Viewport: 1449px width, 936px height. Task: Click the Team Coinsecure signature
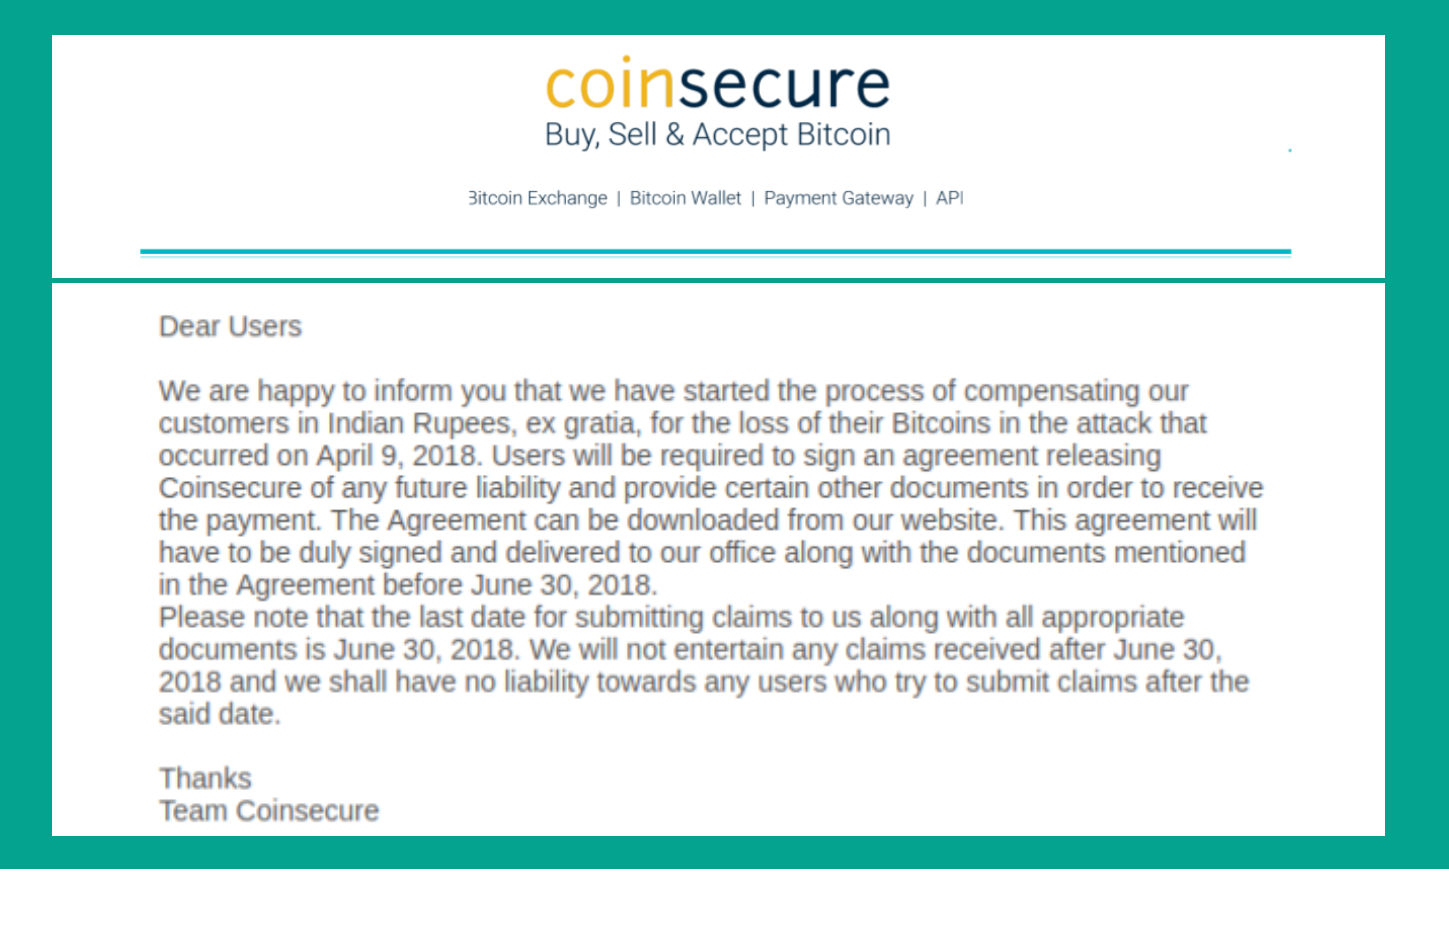tap(269, 810)
